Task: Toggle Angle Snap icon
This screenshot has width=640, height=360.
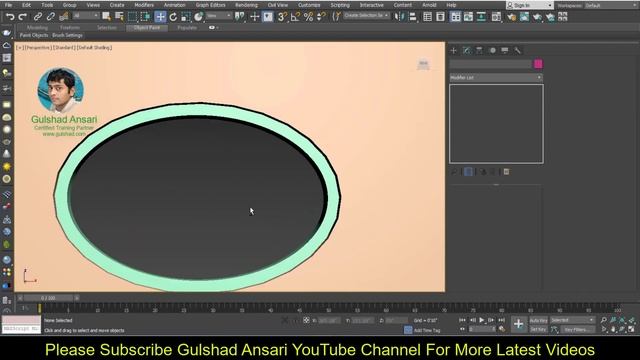Action: point(296,17)
